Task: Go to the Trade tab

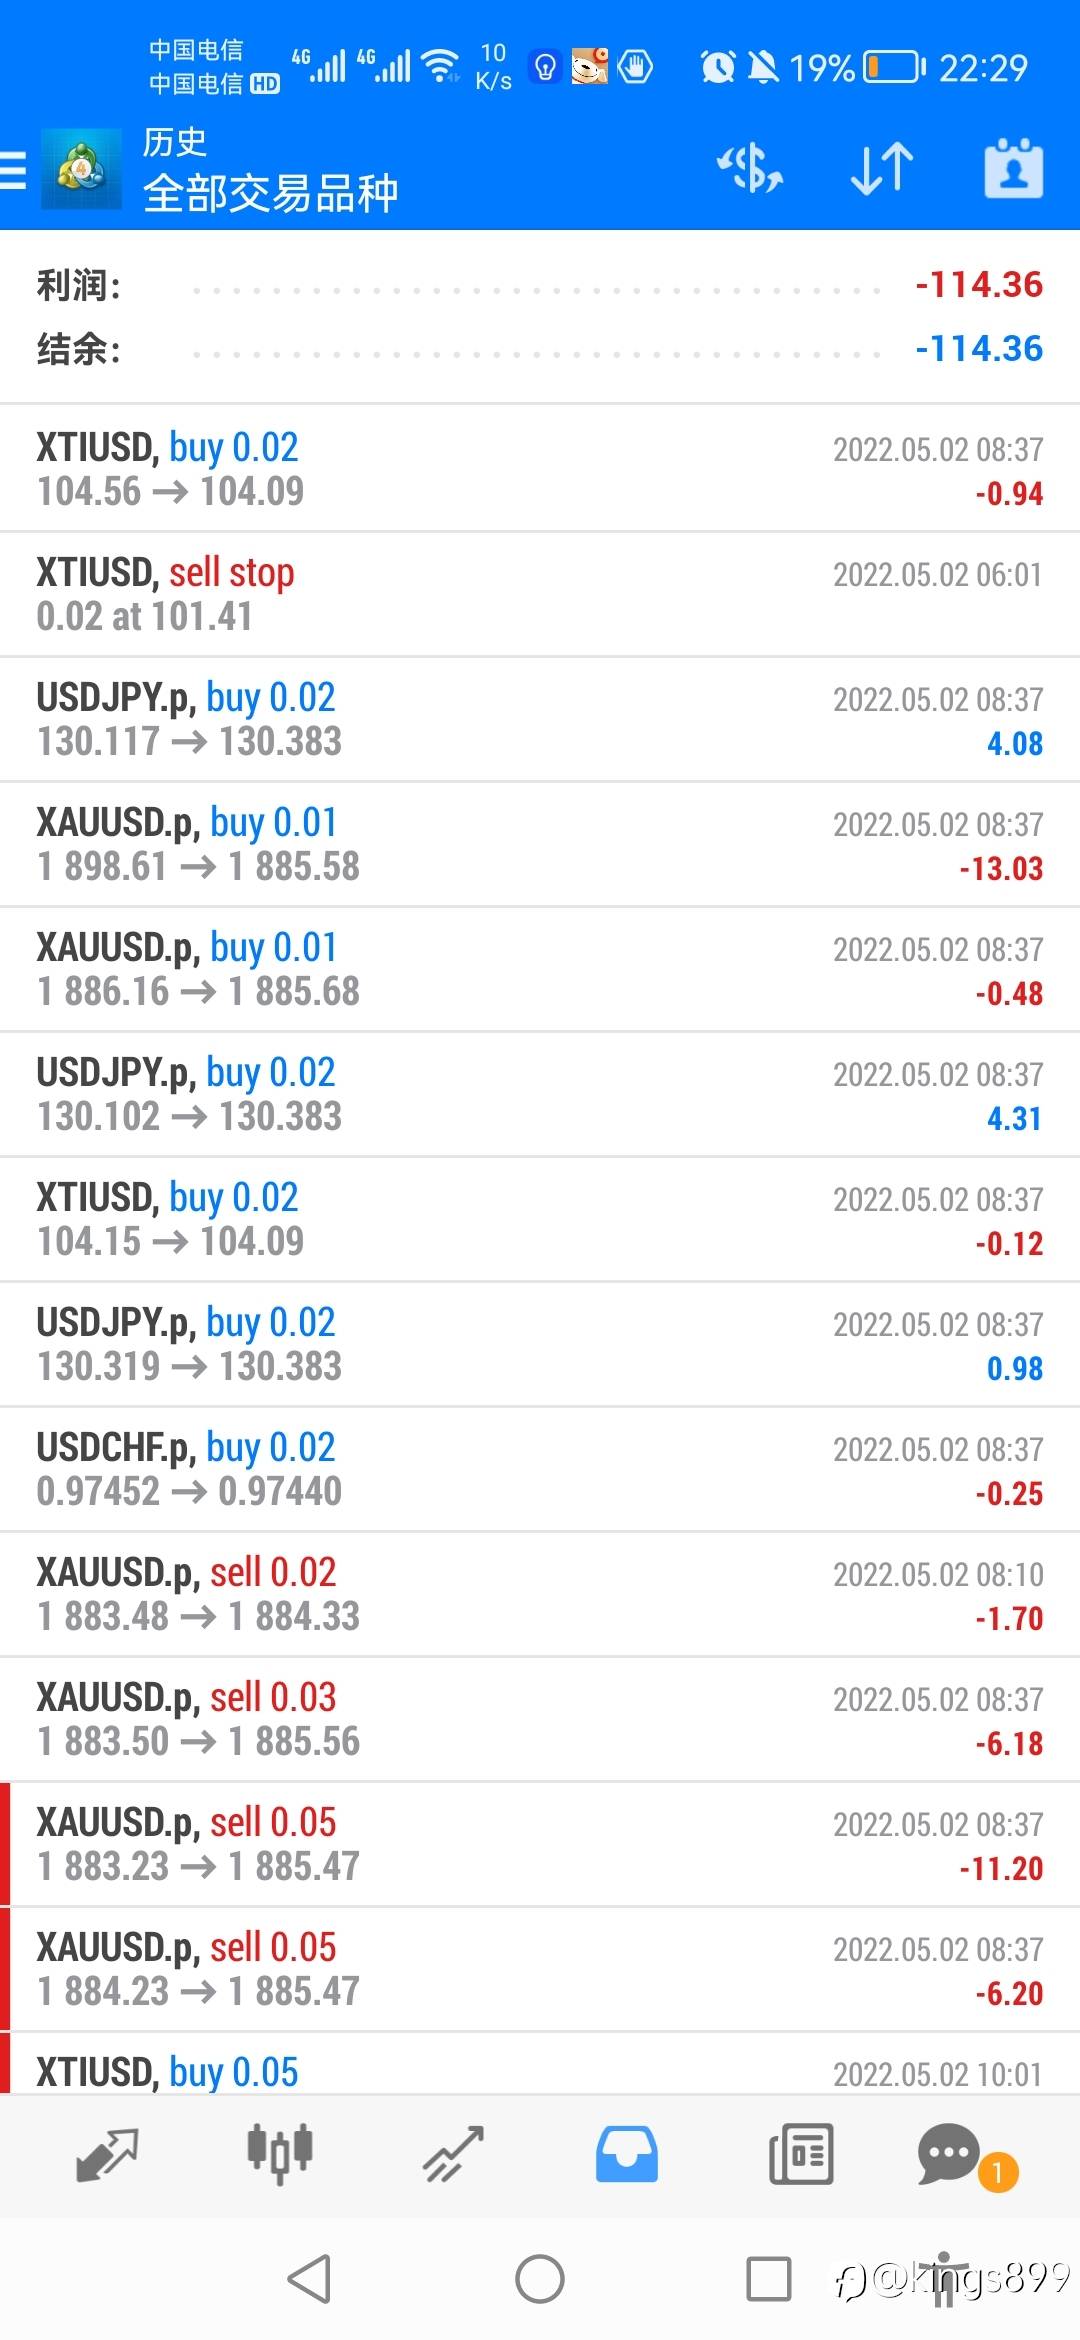Action: (x=453, y=2153)
